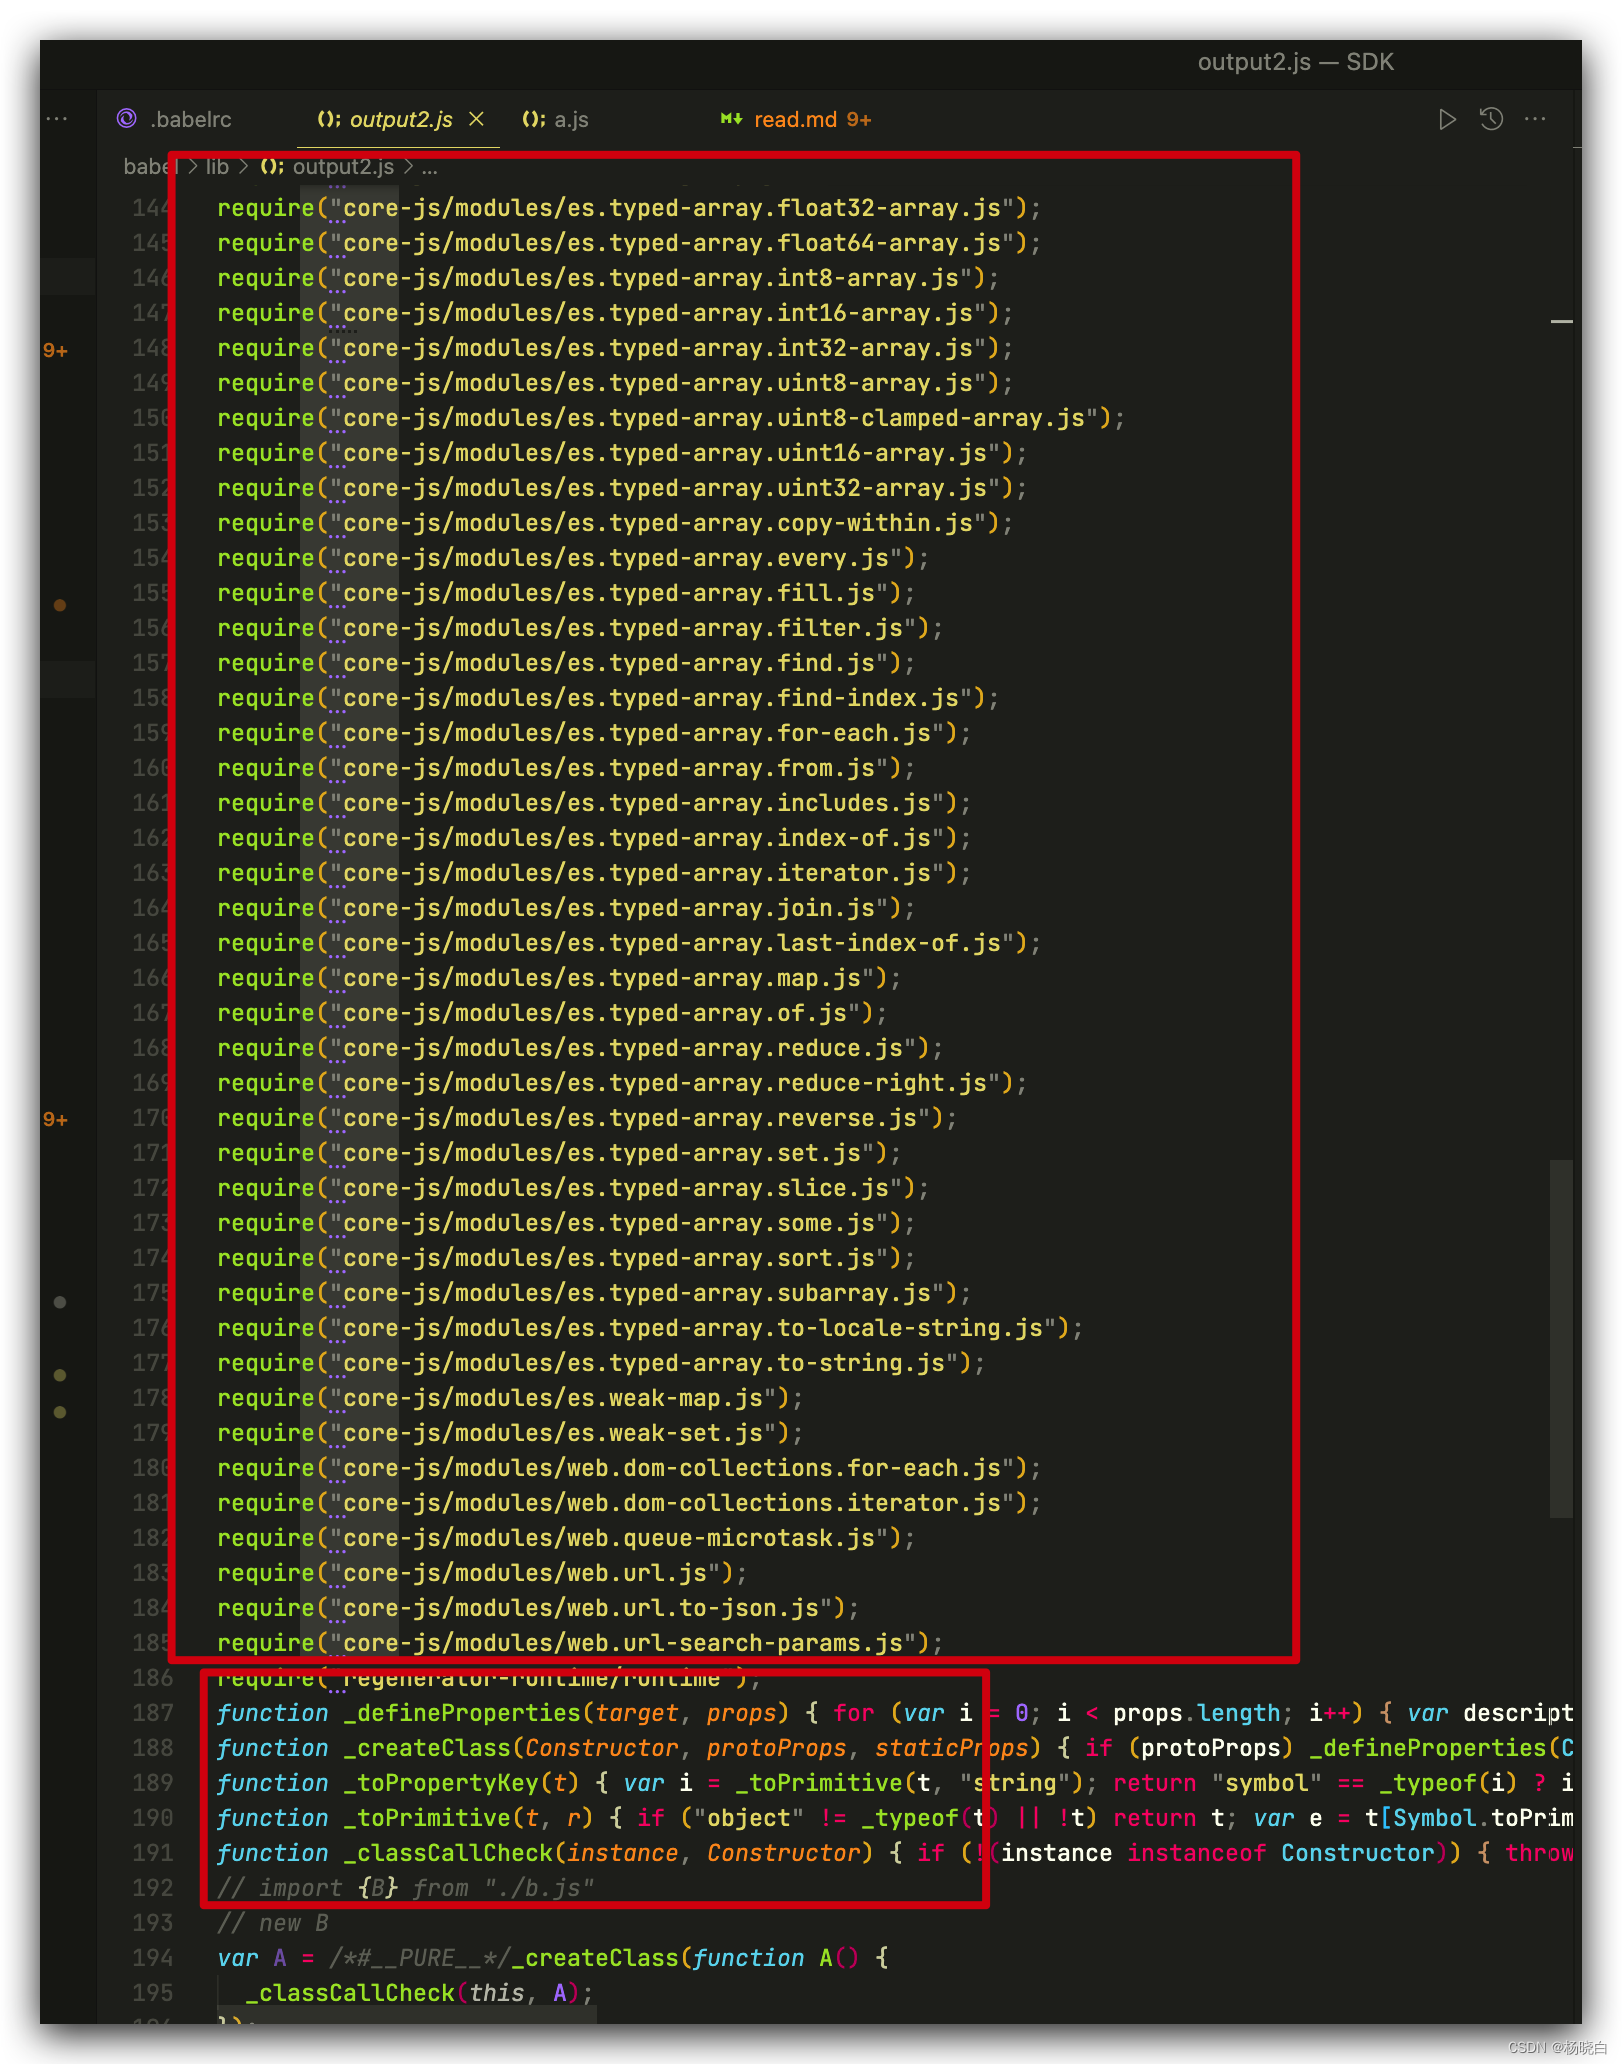Click the find-index.js require line
The height and width of the screenshot is (2064, 1622).
pos(608,698)
